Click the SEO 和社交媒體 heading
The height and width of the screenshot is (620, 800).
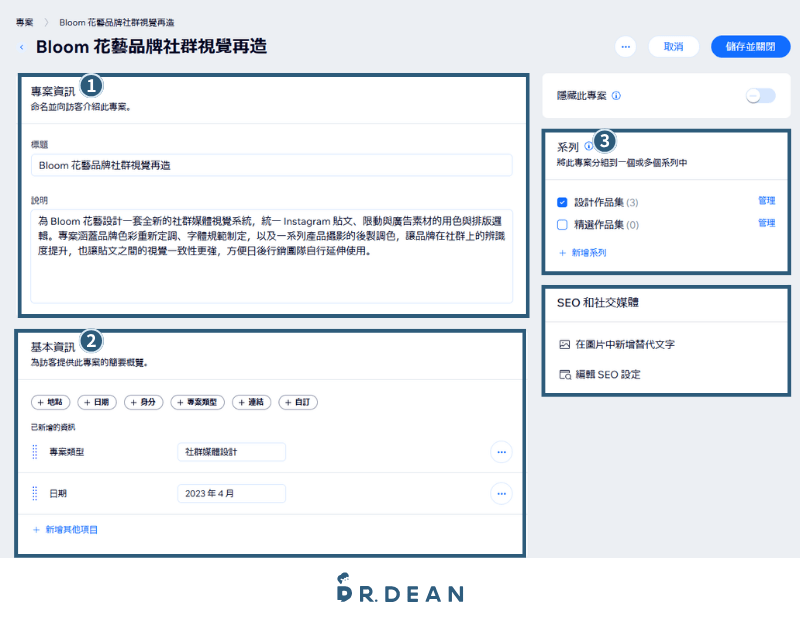[598, 303]
